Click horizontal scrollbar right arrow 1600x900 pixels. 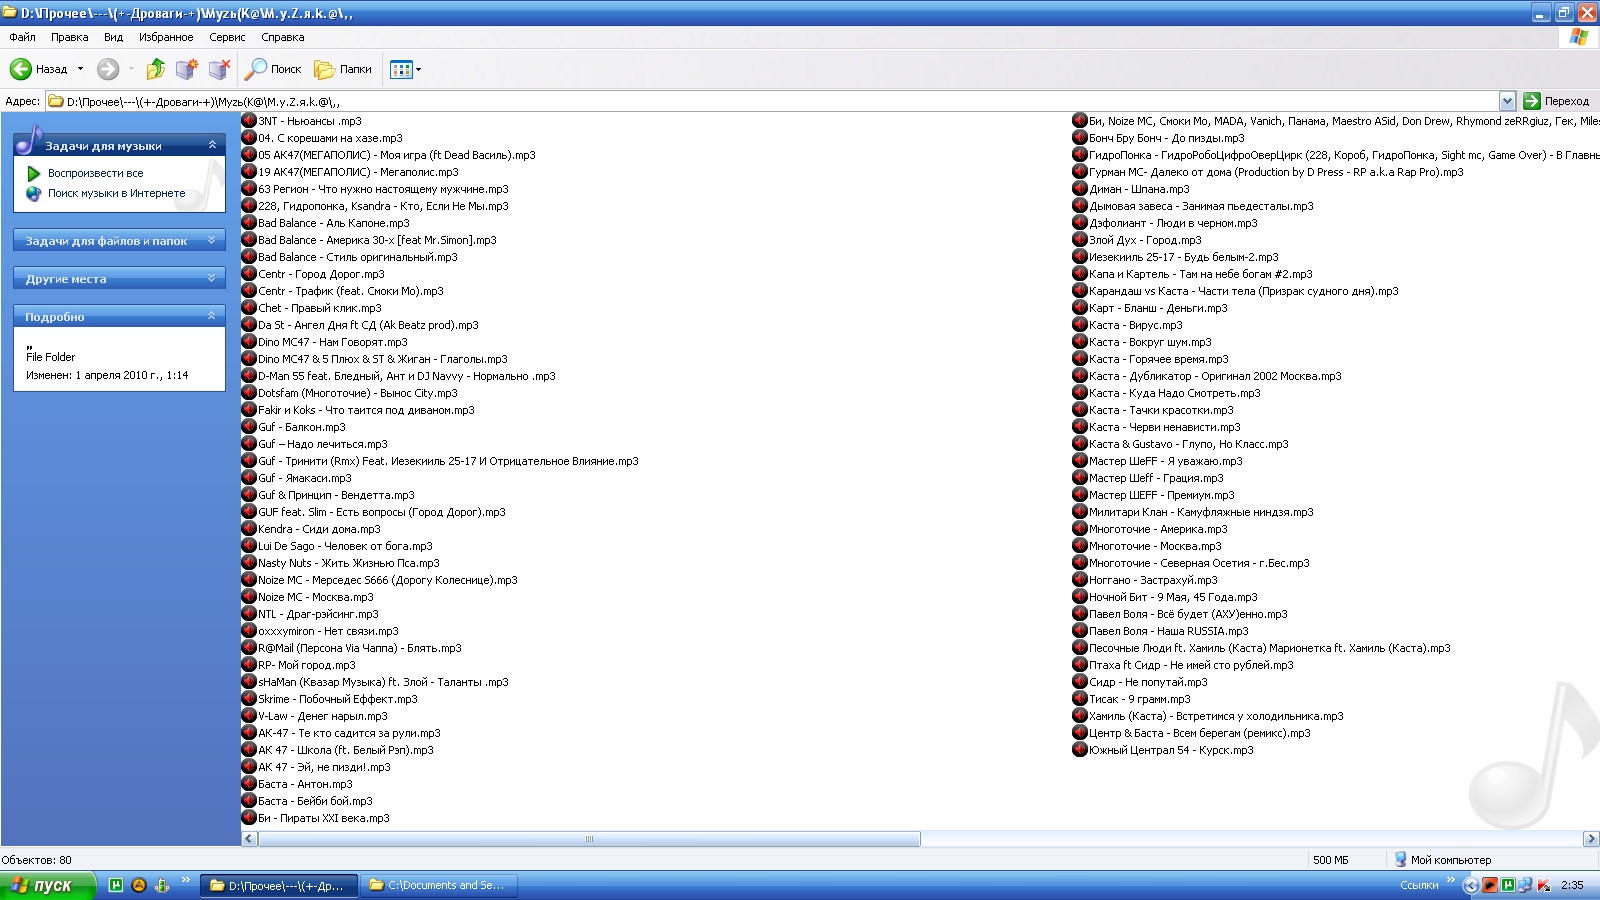pos(1591,839)
